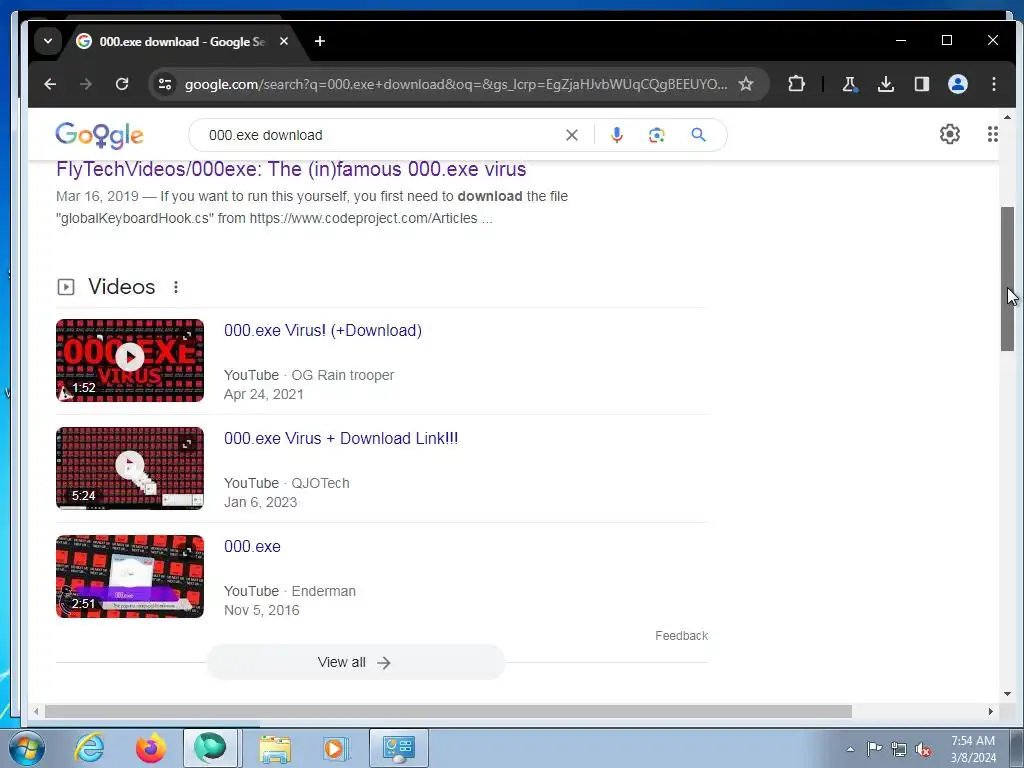Screen dimensions: 1024x768
Task: Play the 1:52 video thumbnail
Action: 130,360
